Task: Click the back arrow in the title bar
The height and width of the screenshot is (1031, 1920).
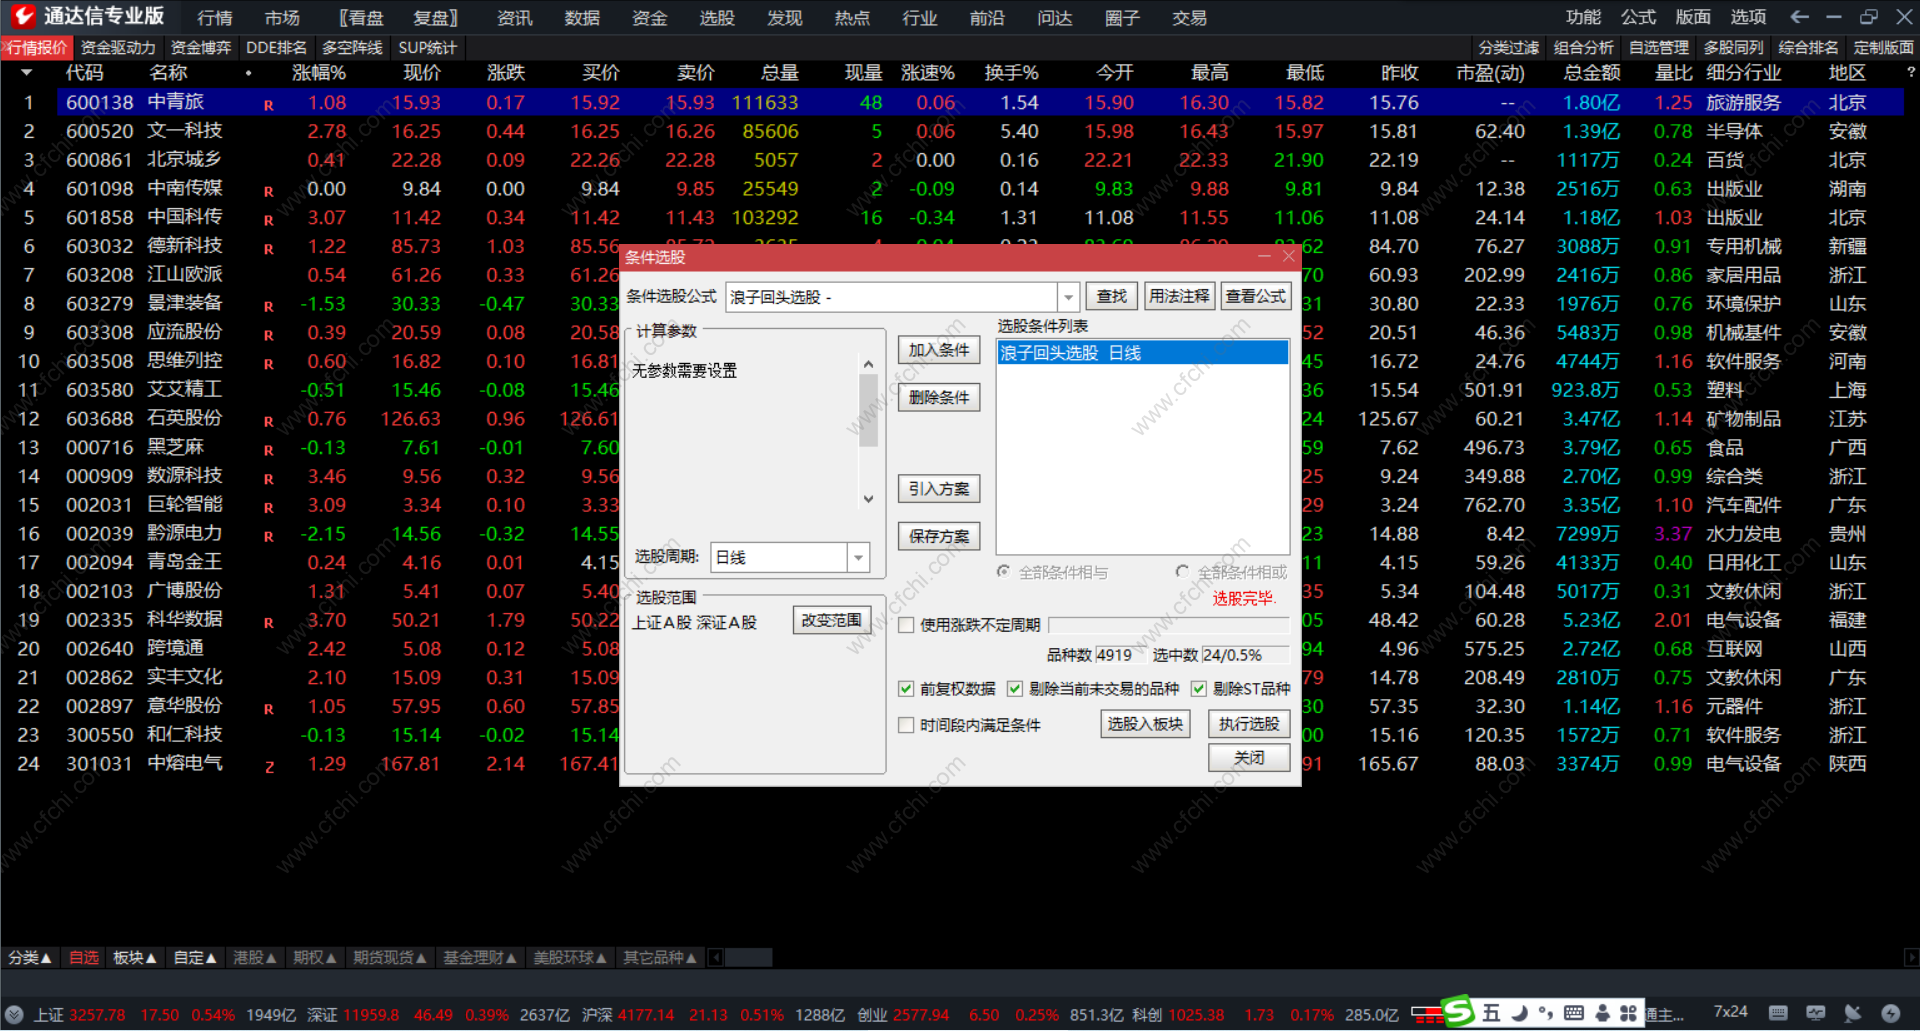Action: click(x=1799, y=17)
